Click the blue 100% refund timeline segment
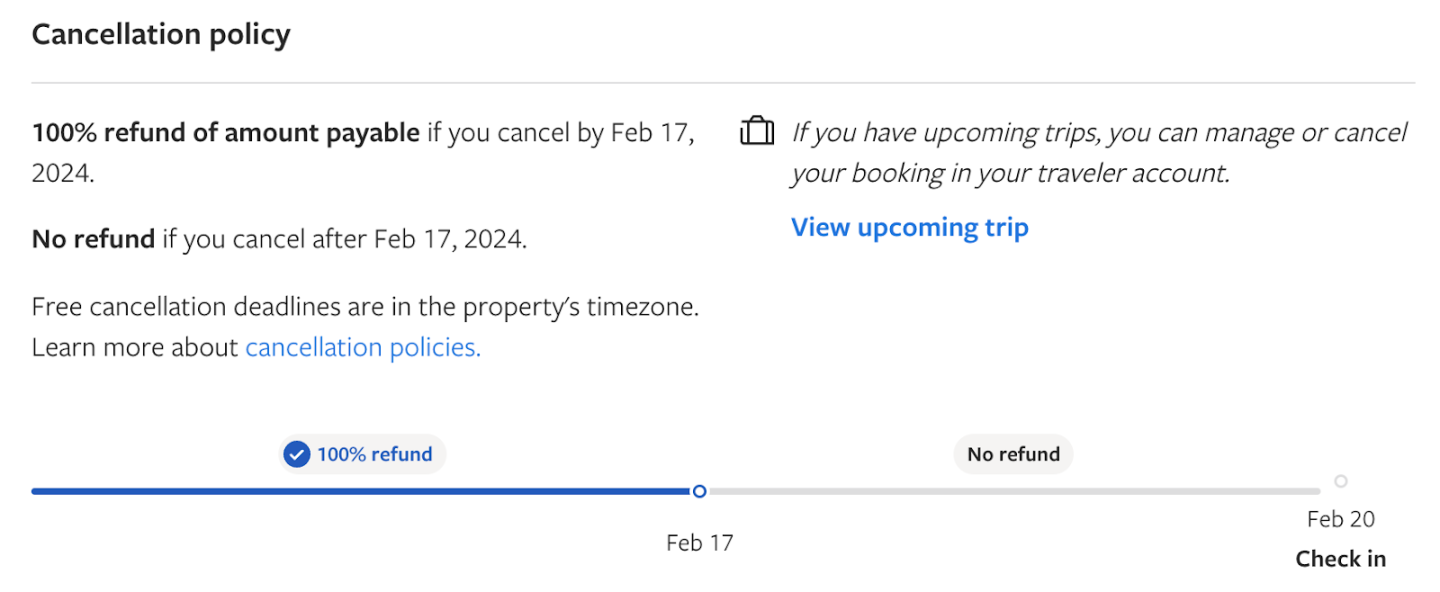The image size is (1440, 592). tap(360, 491)
